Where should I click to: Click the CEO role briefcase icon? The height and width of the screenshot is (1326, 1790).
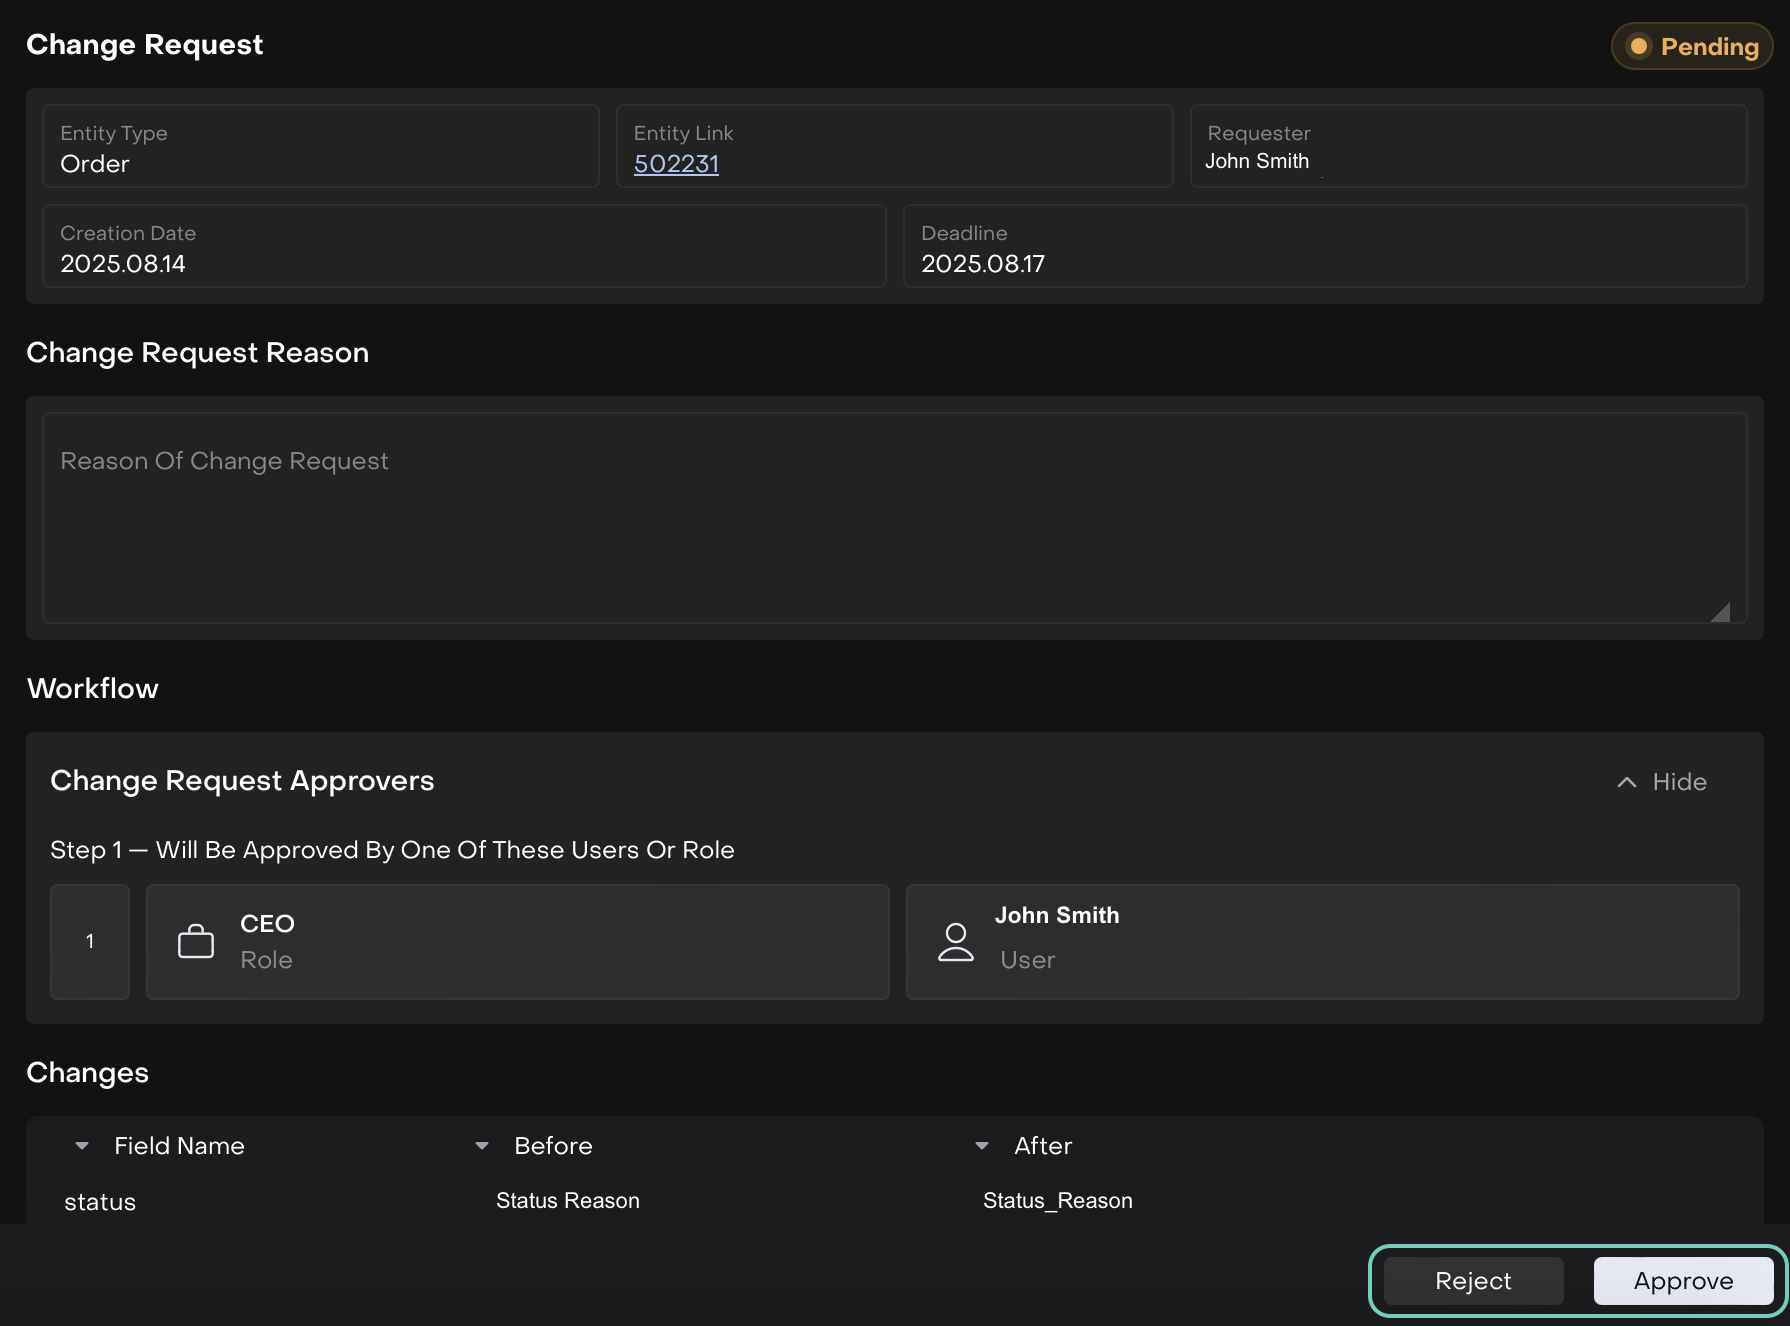coord(196,942)
